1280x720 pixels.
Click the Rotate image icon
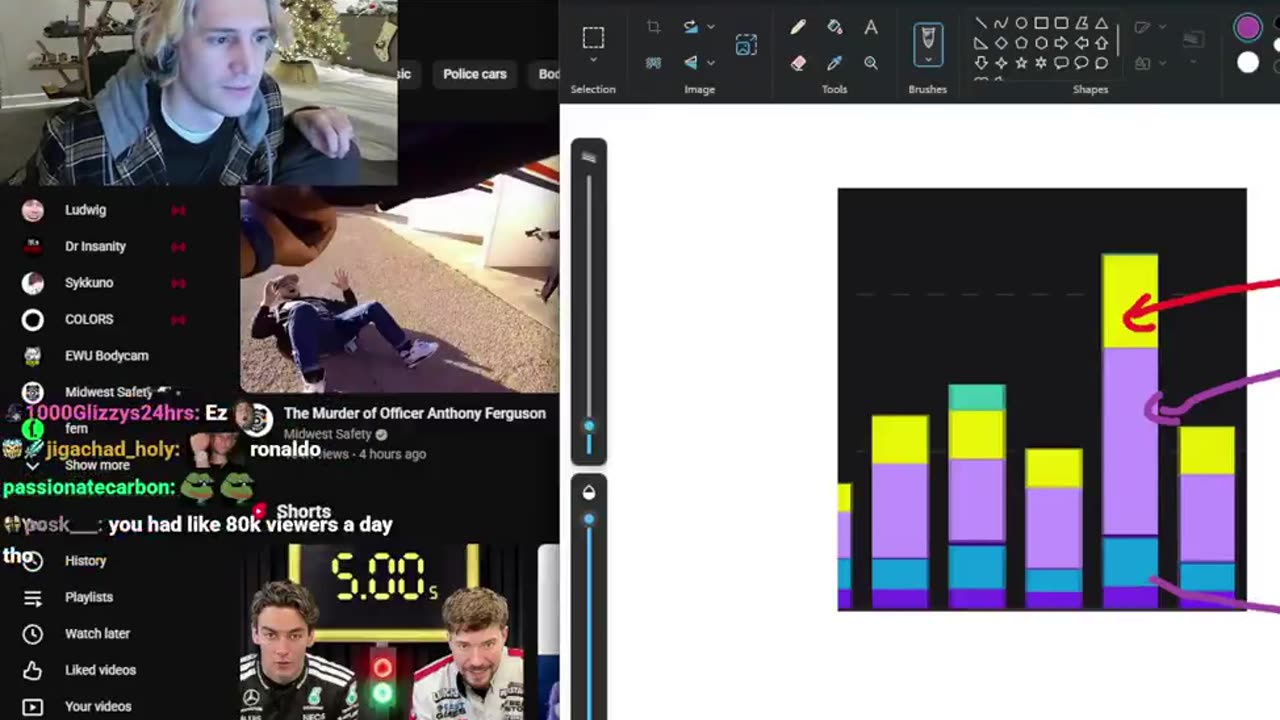[690, 27]
